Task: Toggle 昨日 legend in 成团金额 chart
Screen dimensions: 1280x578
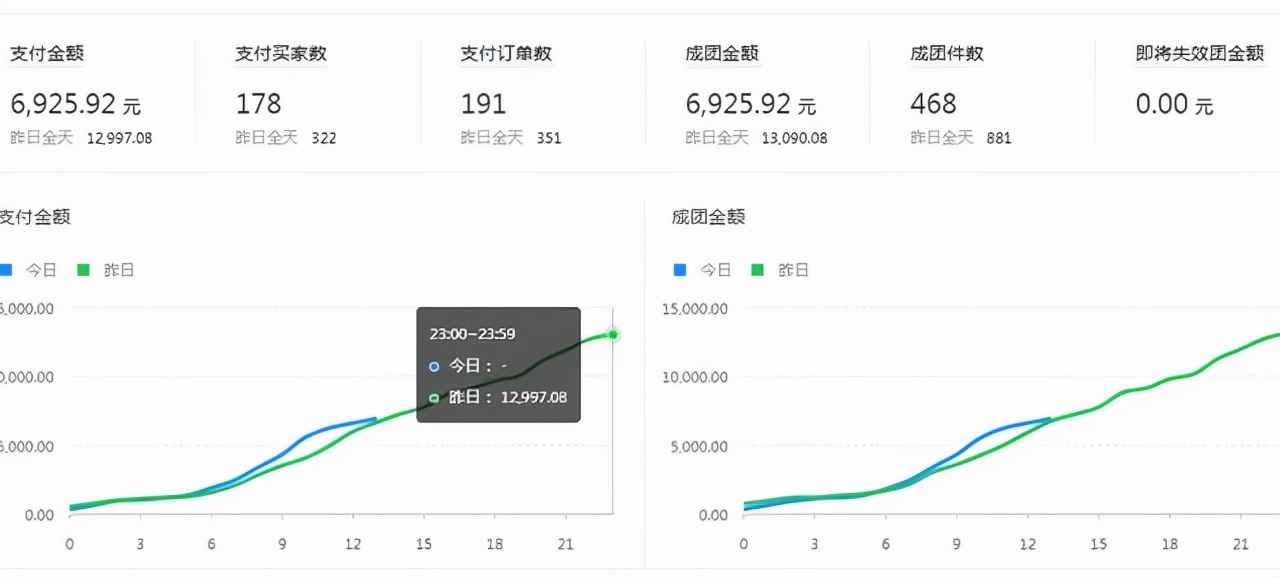Action: (780, 270)
